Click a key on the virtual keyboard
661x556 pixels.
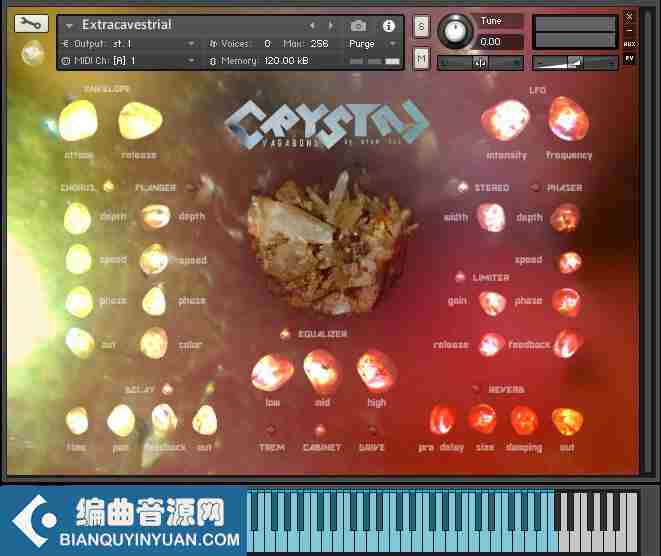pyautogui.click(x=443, y=521)
